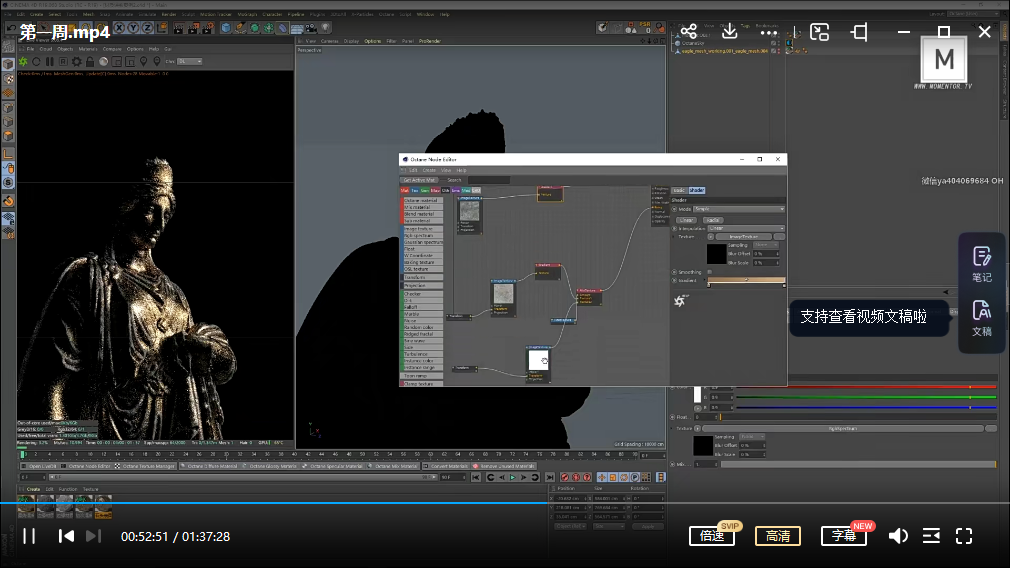Jump to timeline start
1010x568 pixels.
pyautogui.click(x=476, y=477)
